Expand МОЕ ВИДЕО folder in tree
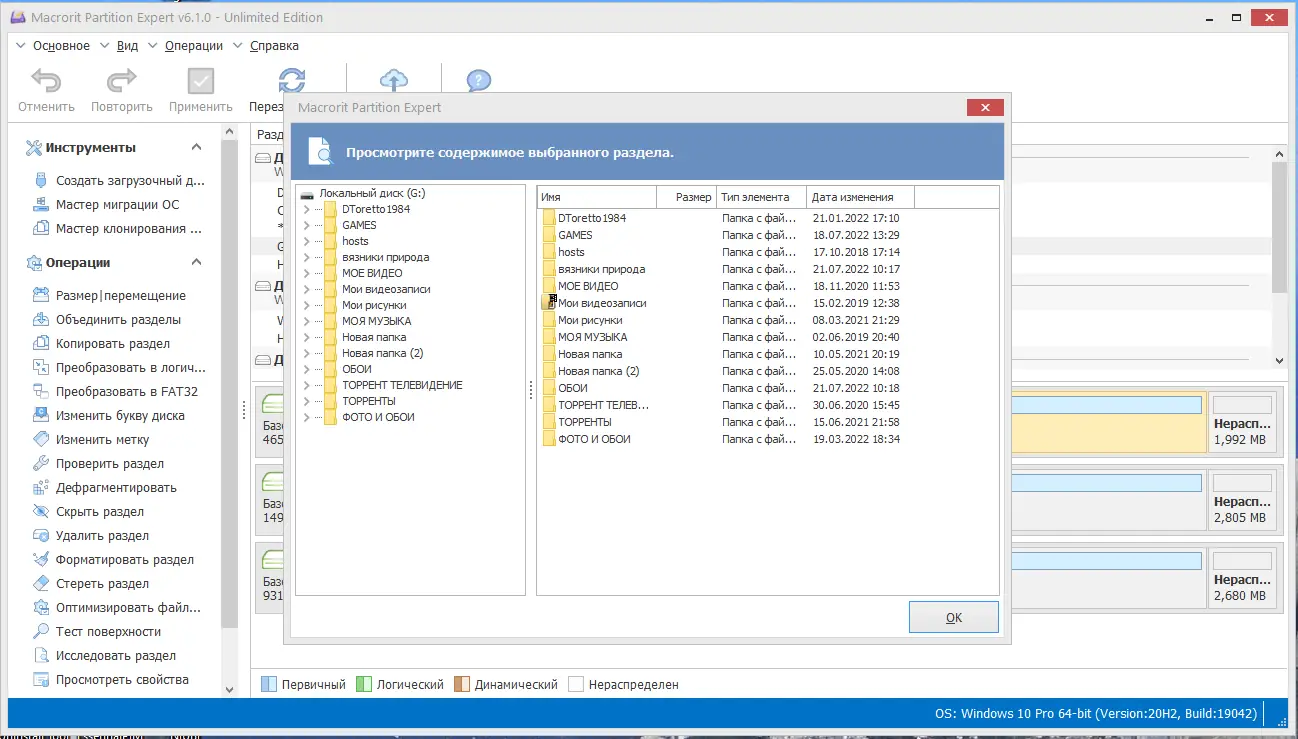 pyautogui.click(x=307, y=273)
